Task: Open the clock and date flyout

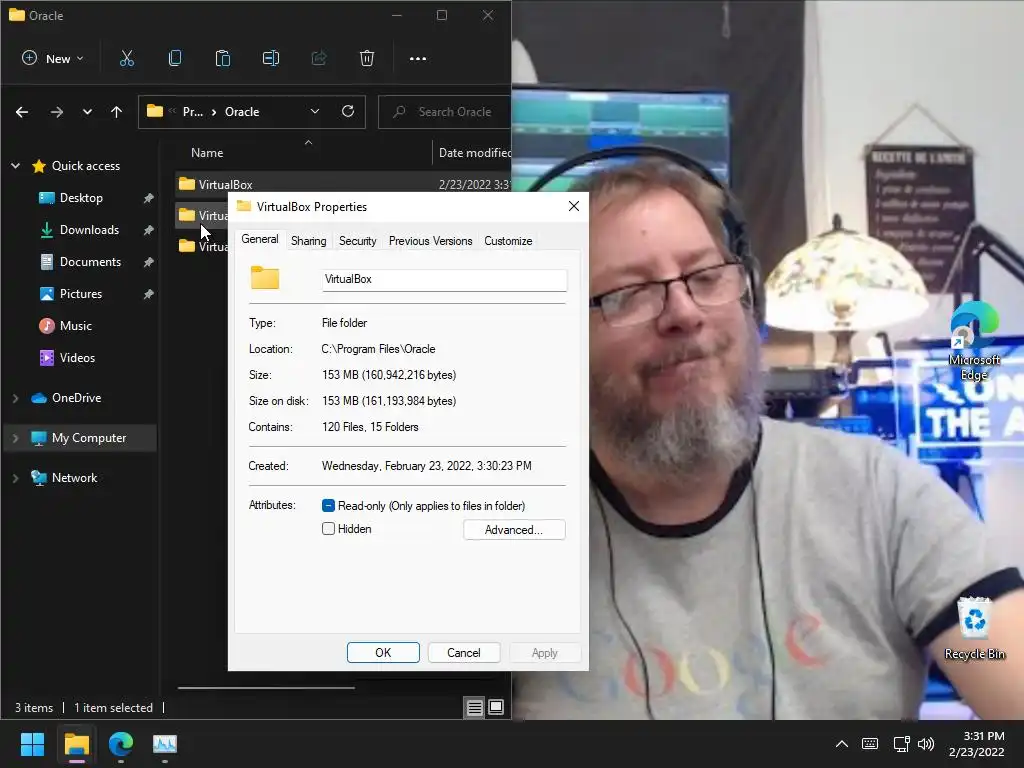Action: (x=977, y=744)
